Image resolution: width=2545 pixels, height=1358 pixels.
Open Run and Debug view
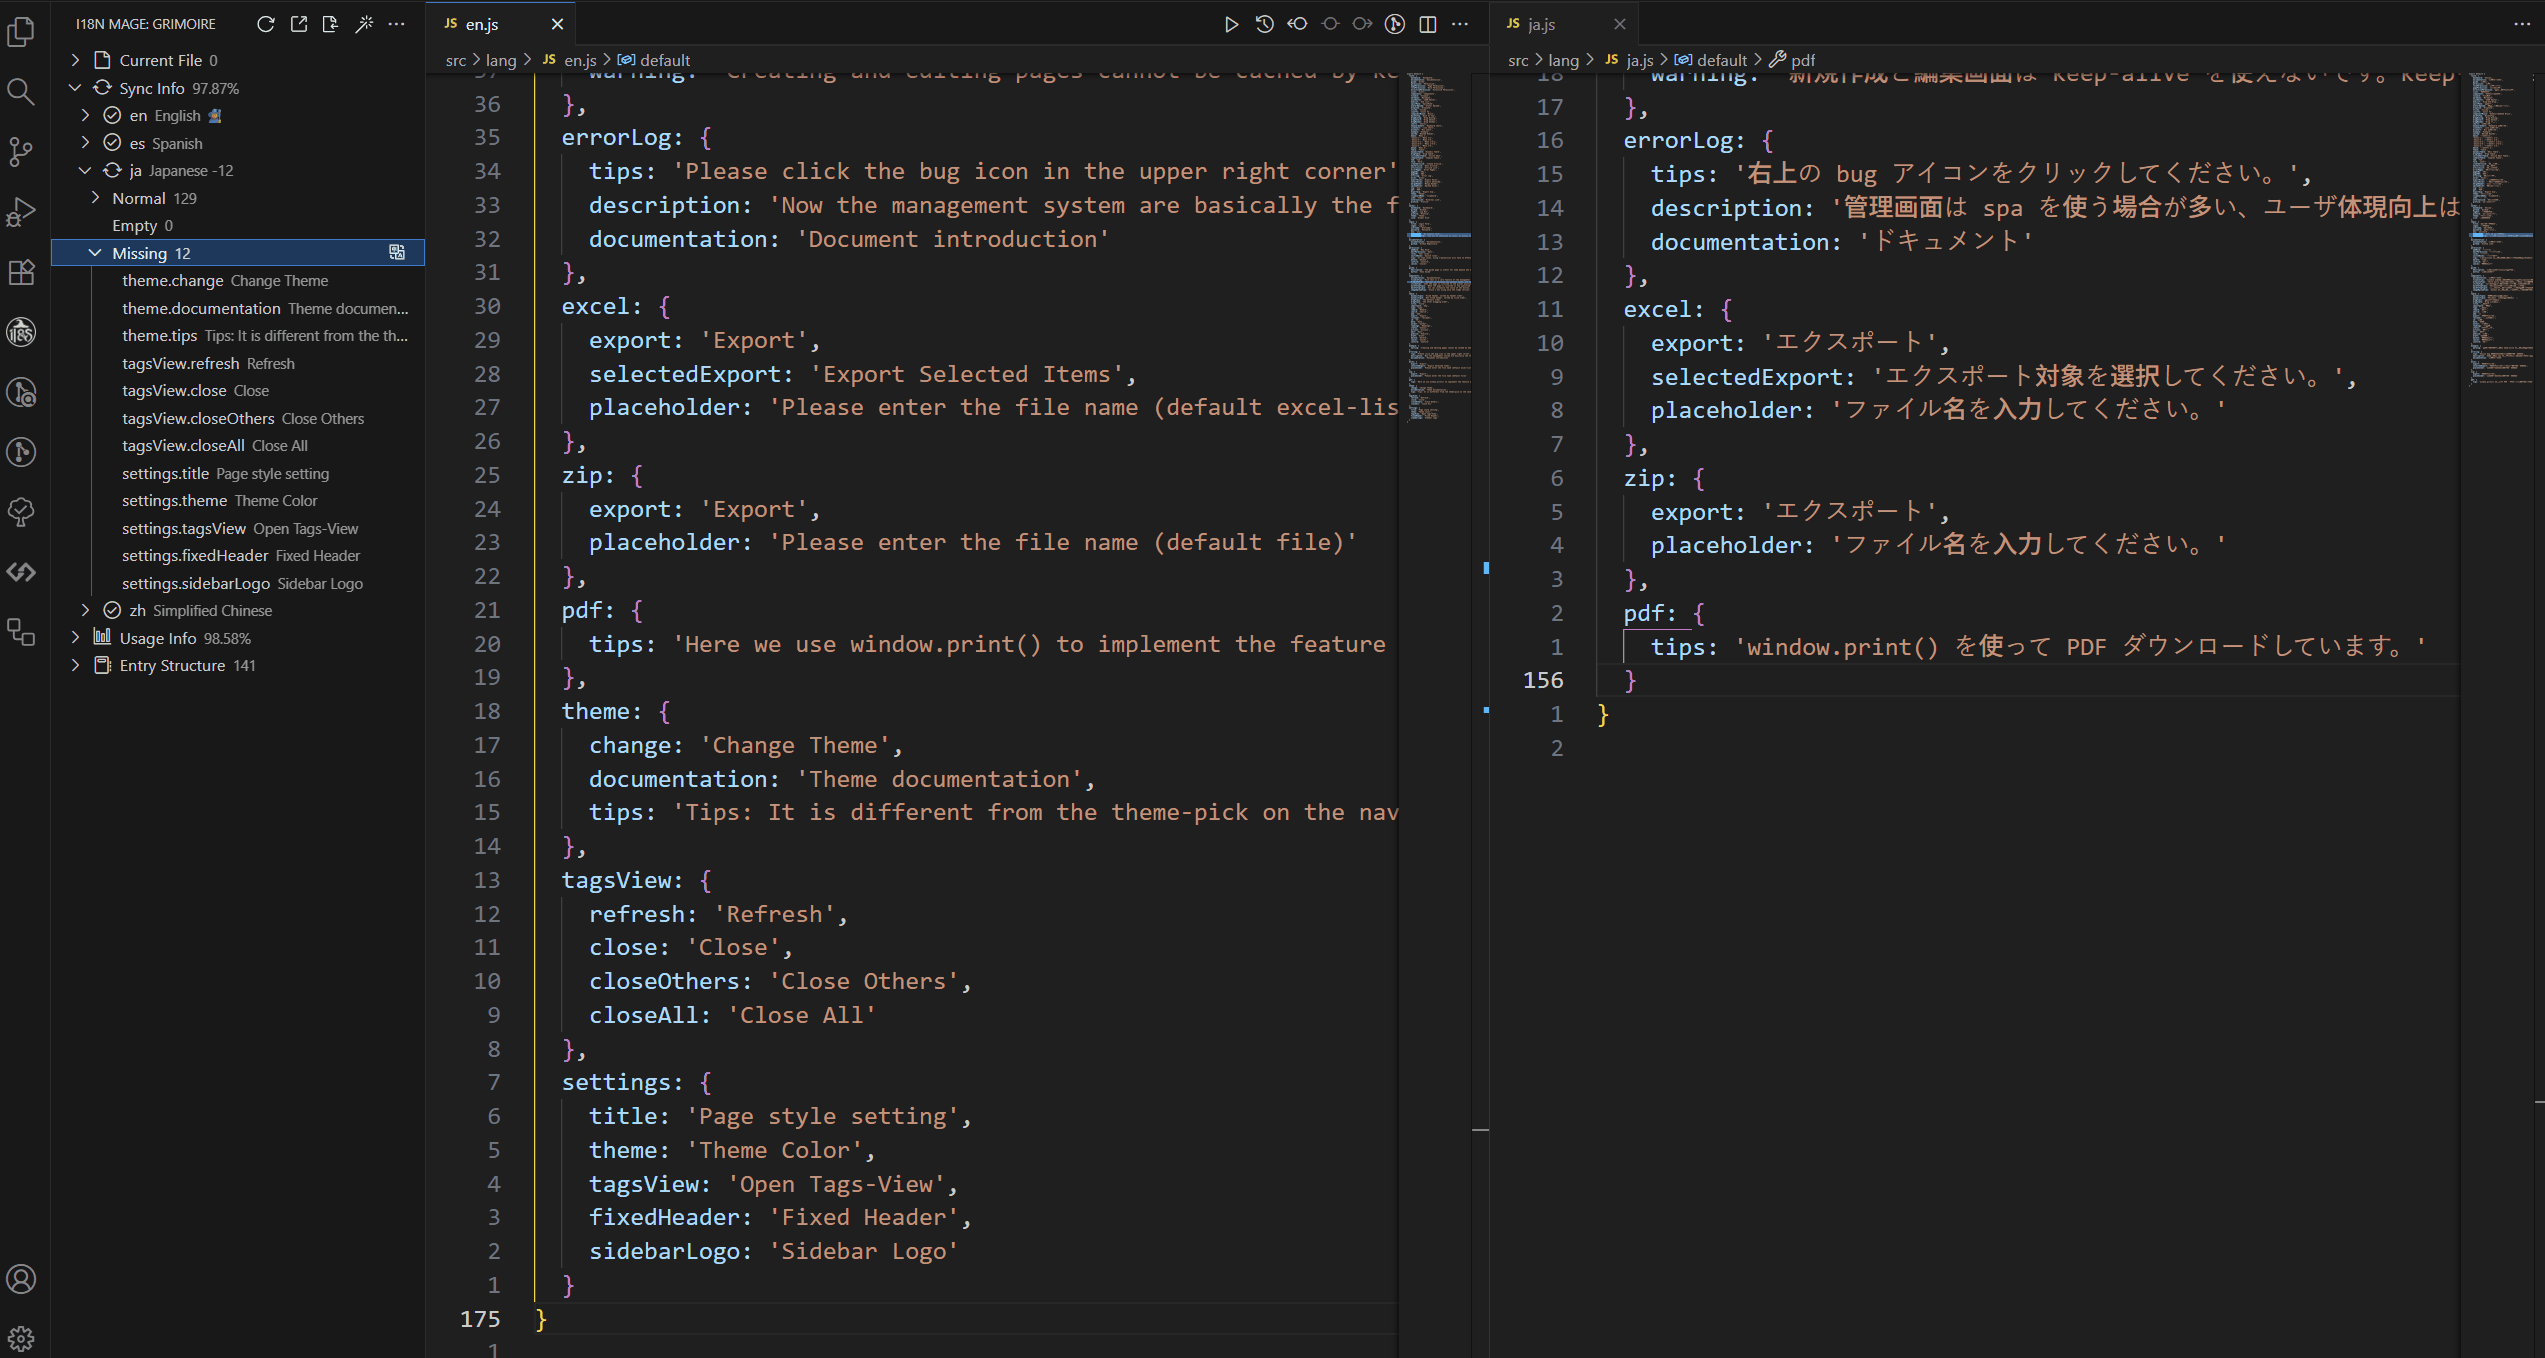[x=21, y=212]
